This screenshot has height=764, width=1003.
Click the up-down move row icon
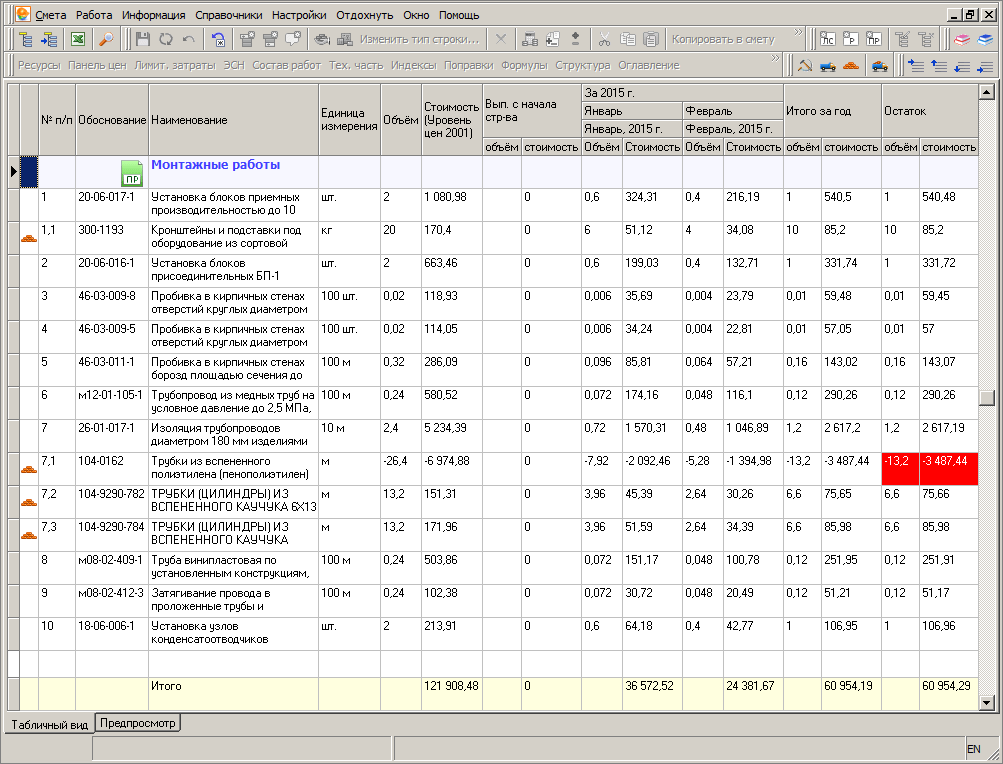576,40
